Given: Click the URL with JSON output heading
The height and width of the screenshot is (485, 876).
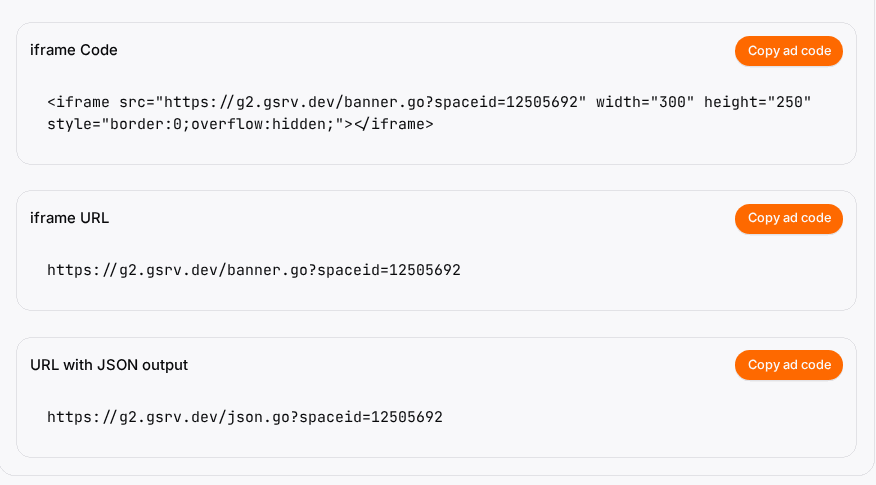Looking at the screenshot, I should pyautogui.click(x=109, y=365).
